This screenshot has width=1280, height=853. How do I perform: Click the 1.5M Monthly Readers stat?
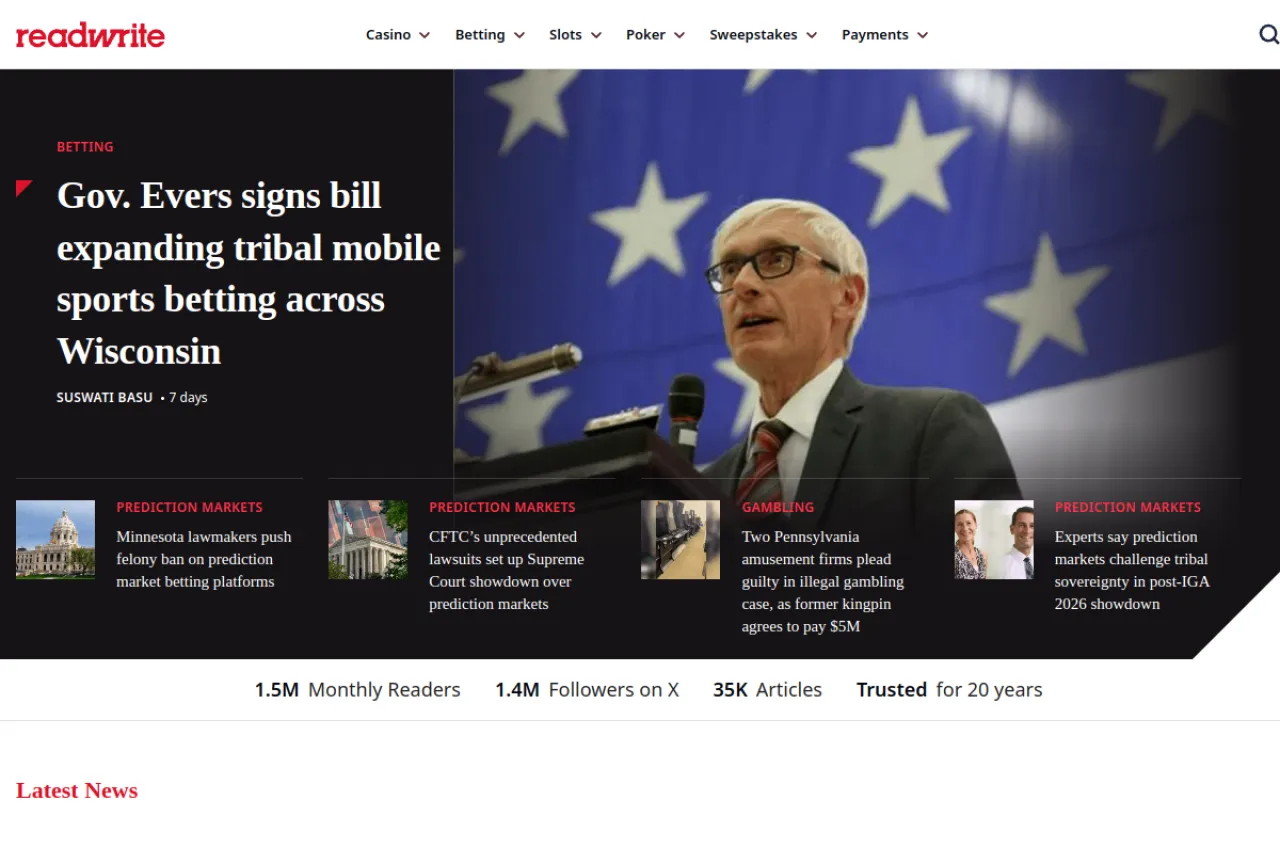click(357, 690)
